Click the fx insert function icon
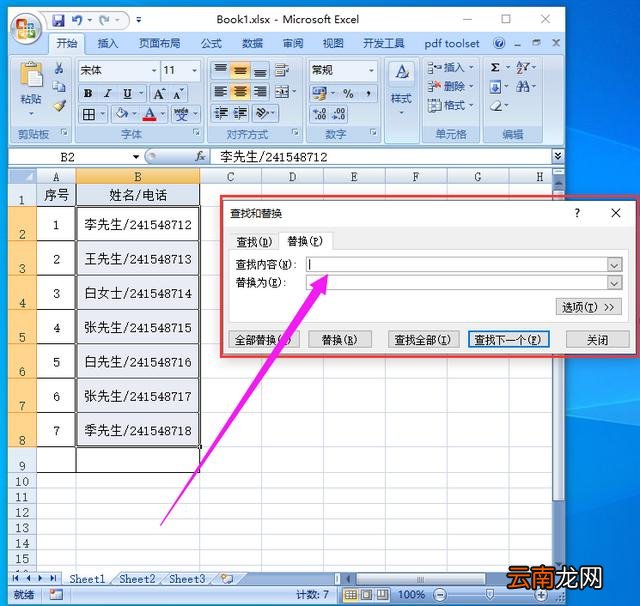Image resolution: width=640 pixels, height=606 pixels. point(200,156)
